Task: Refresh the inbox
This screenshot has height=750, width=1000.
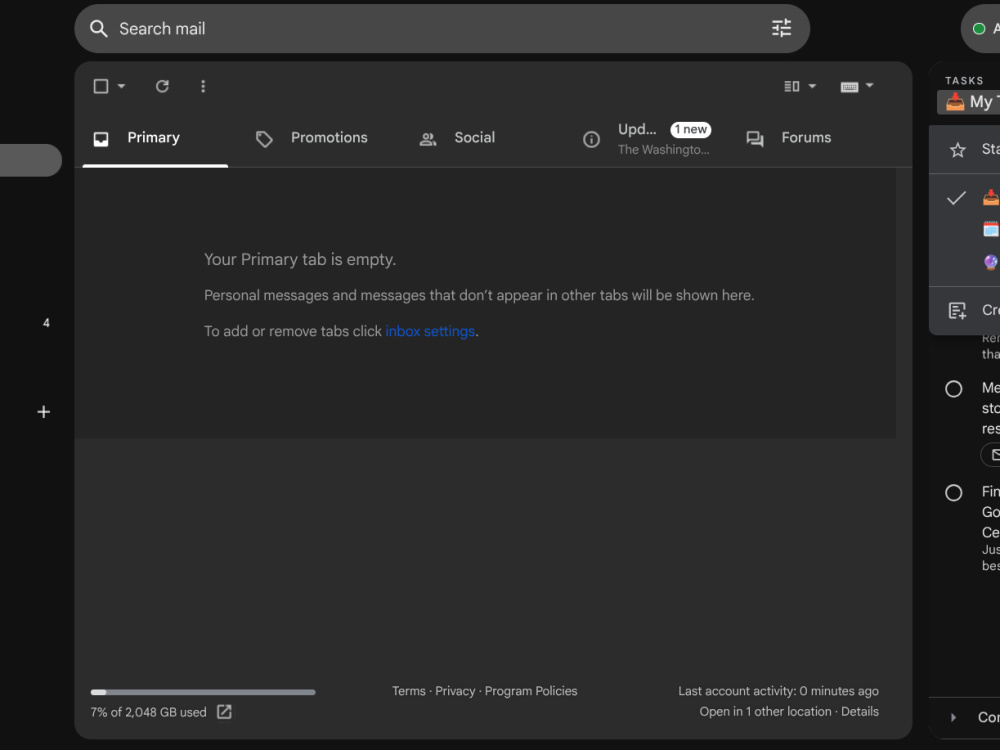Action: [x=162, y=86]
